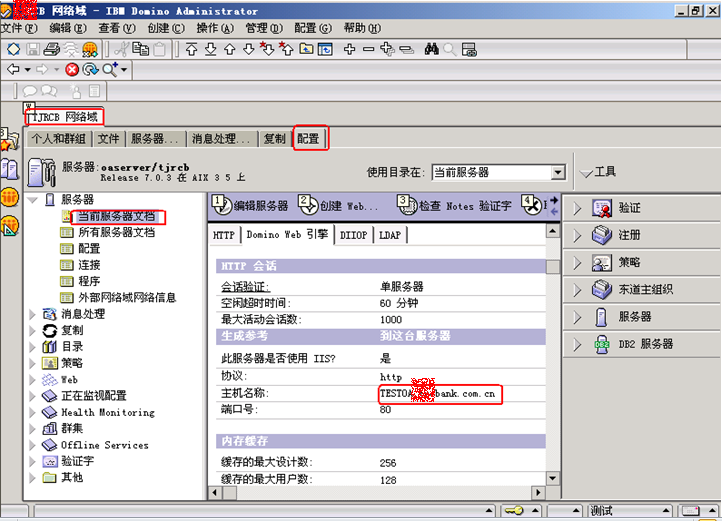Screen dimensions: 722x521
Task: Click the Refresh icon next to Stop
Action: point(90,70)
